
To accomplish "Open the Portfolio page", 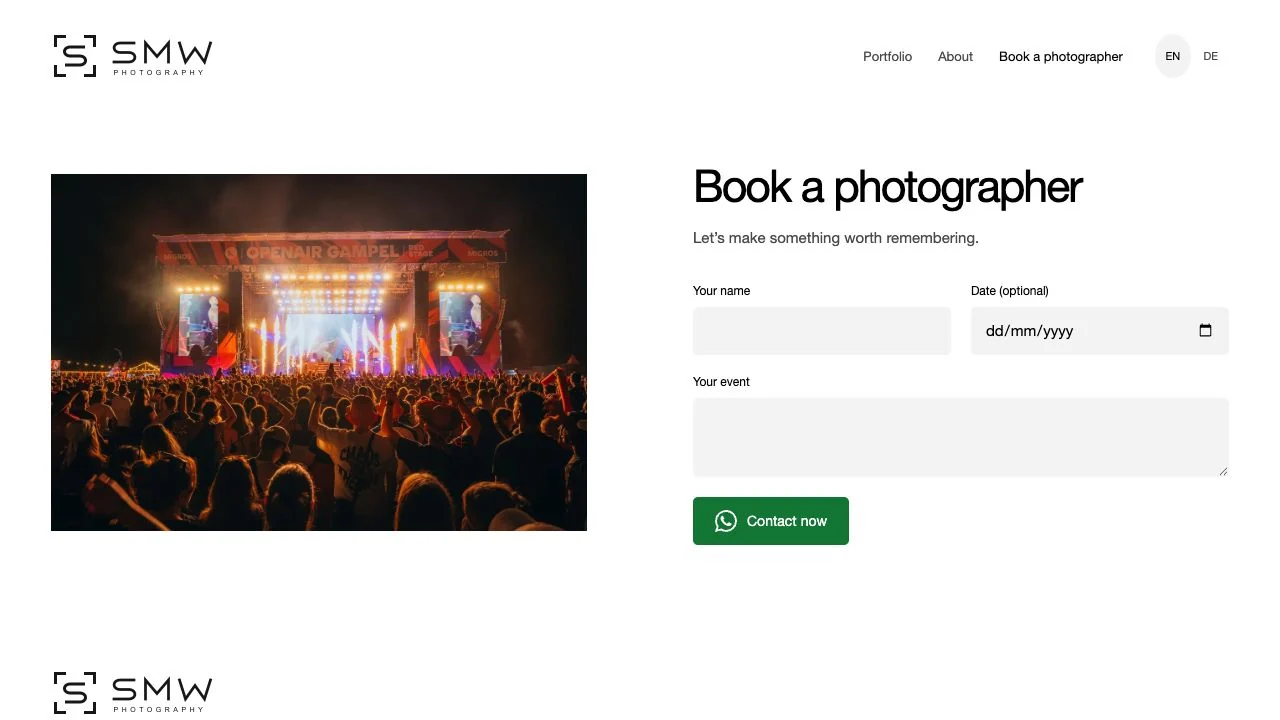I will coord(887,56).
